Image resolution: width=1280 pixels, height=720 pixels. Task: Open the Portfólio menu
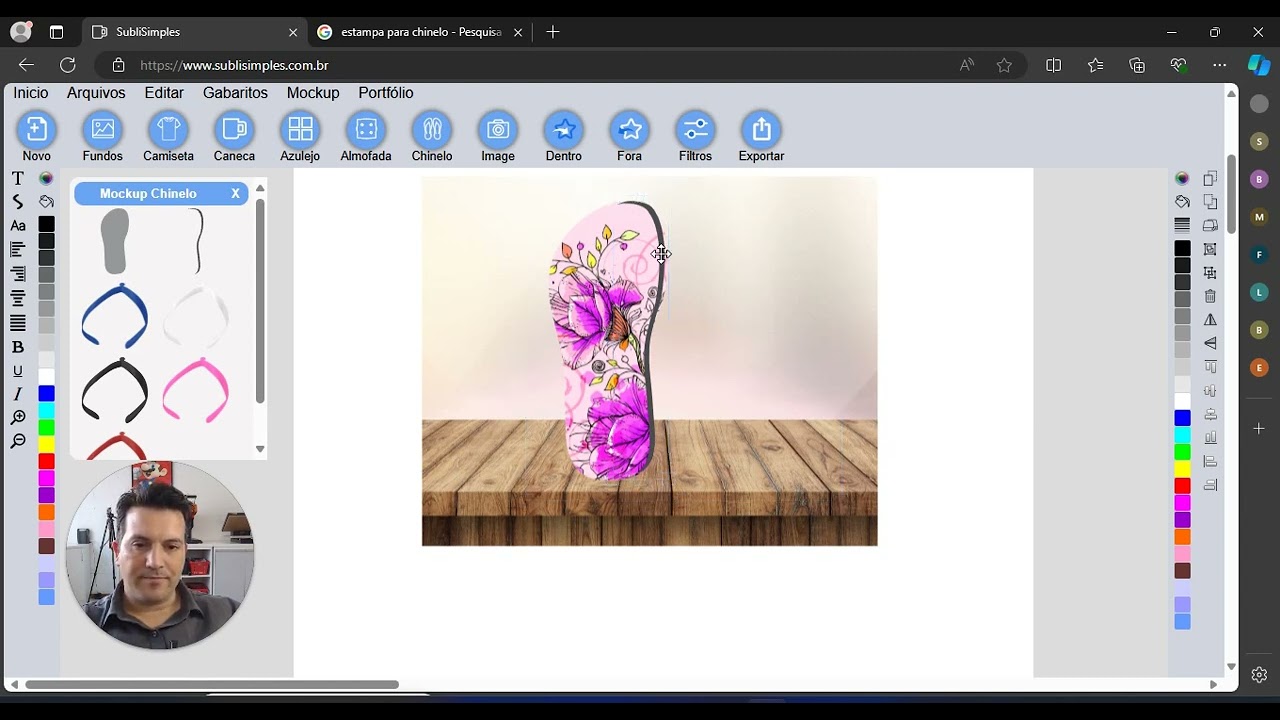(386, 93)
